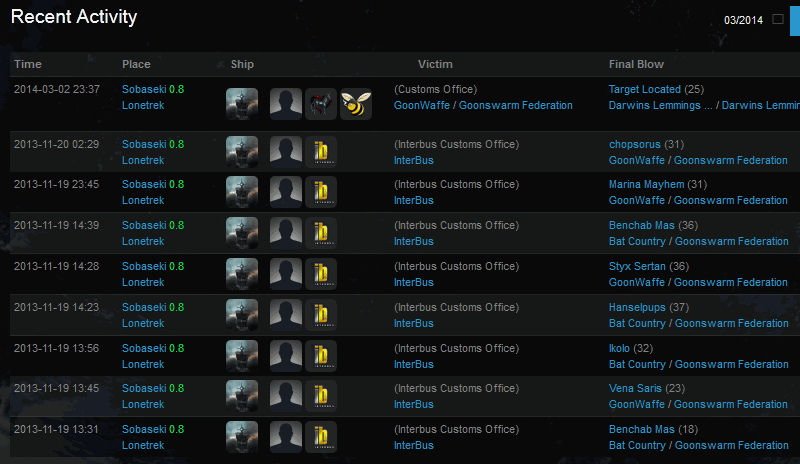This screenshot has width=800, height=464.
Task: Open Benchab Mas link in 13:31 row
Action: click(x=641, y=430)
